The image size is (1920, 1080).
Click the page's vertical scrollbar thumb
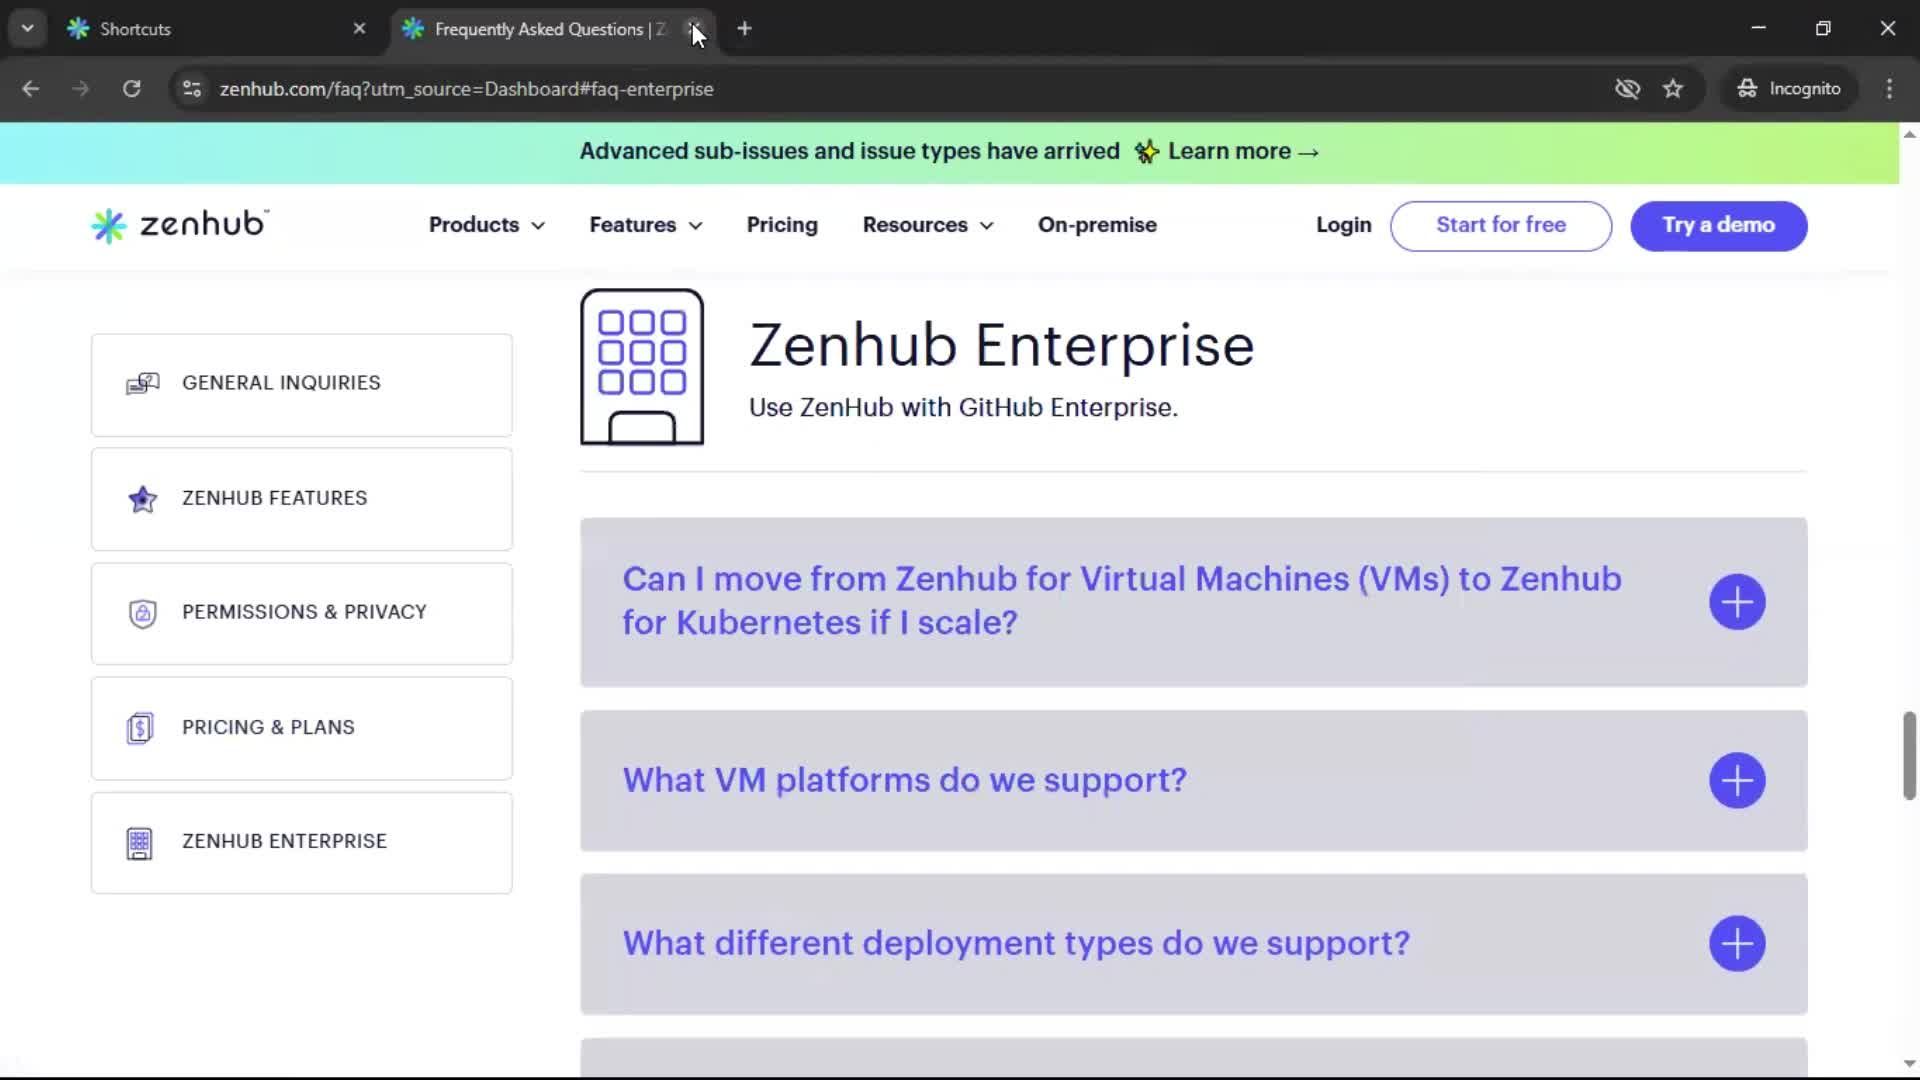pyautogui.click(x=1909, y=755)
